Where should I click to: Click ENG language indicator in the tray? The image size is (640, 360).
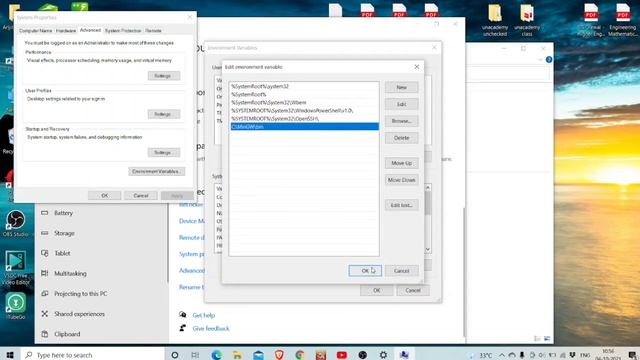pos(585,355)
